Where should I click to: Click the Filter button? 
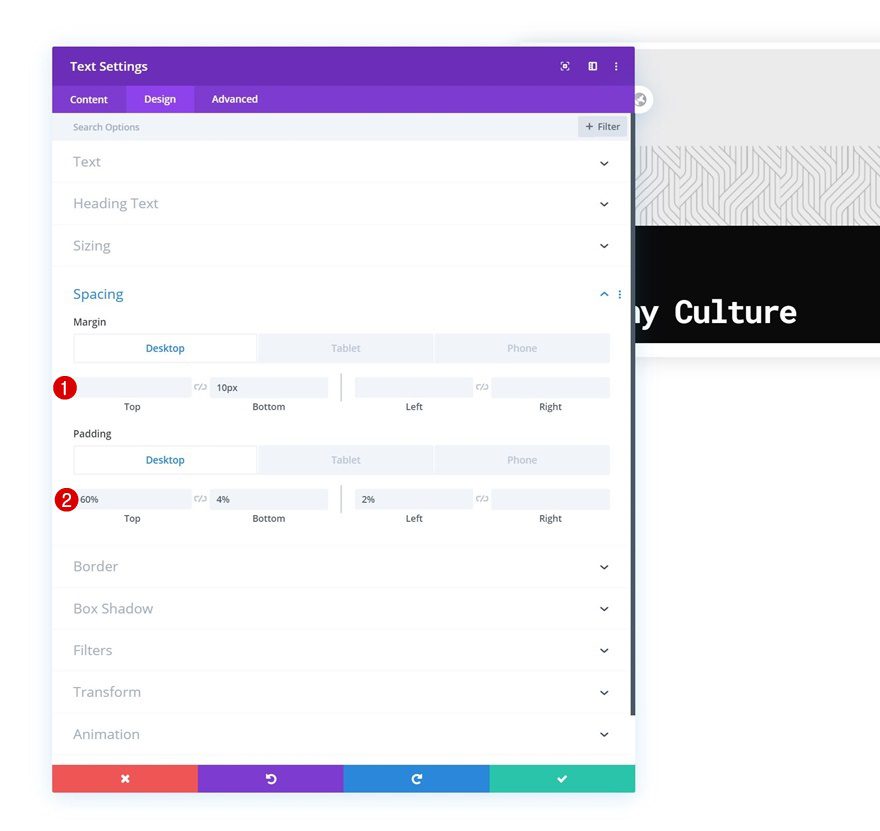coord(602,126)
